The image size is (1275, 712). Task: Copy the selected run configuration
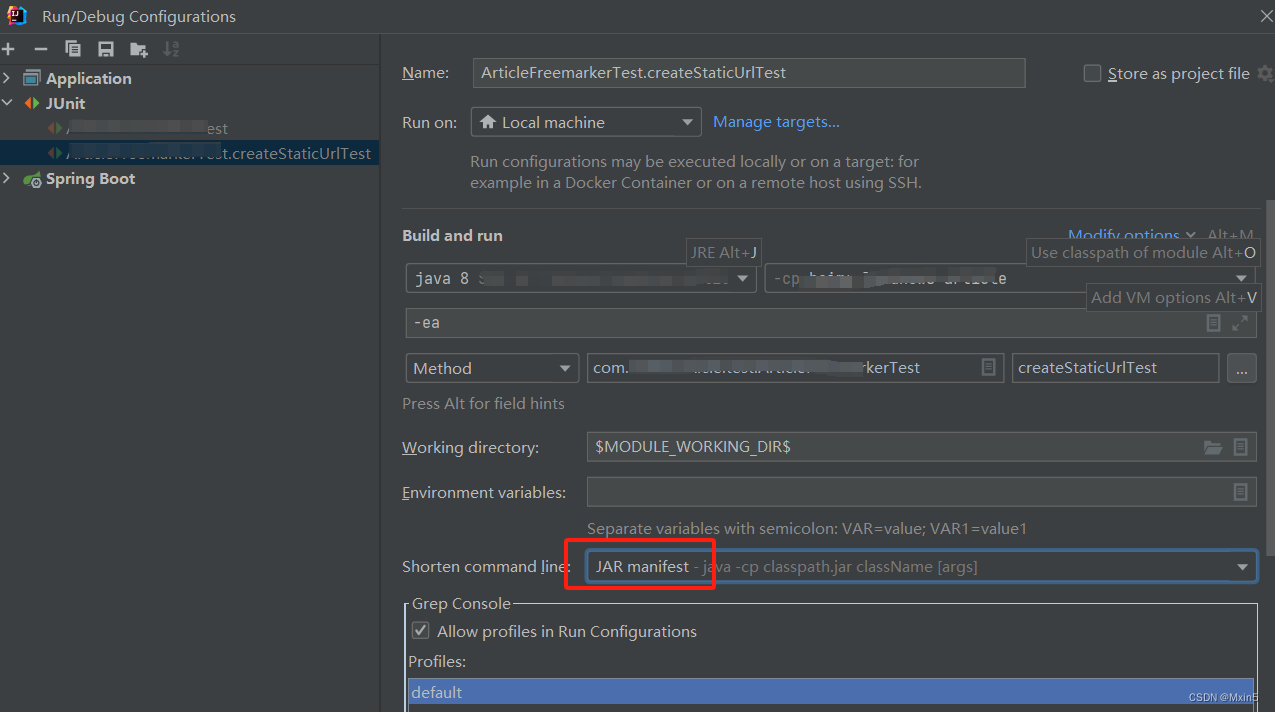(x=72, y=48)
